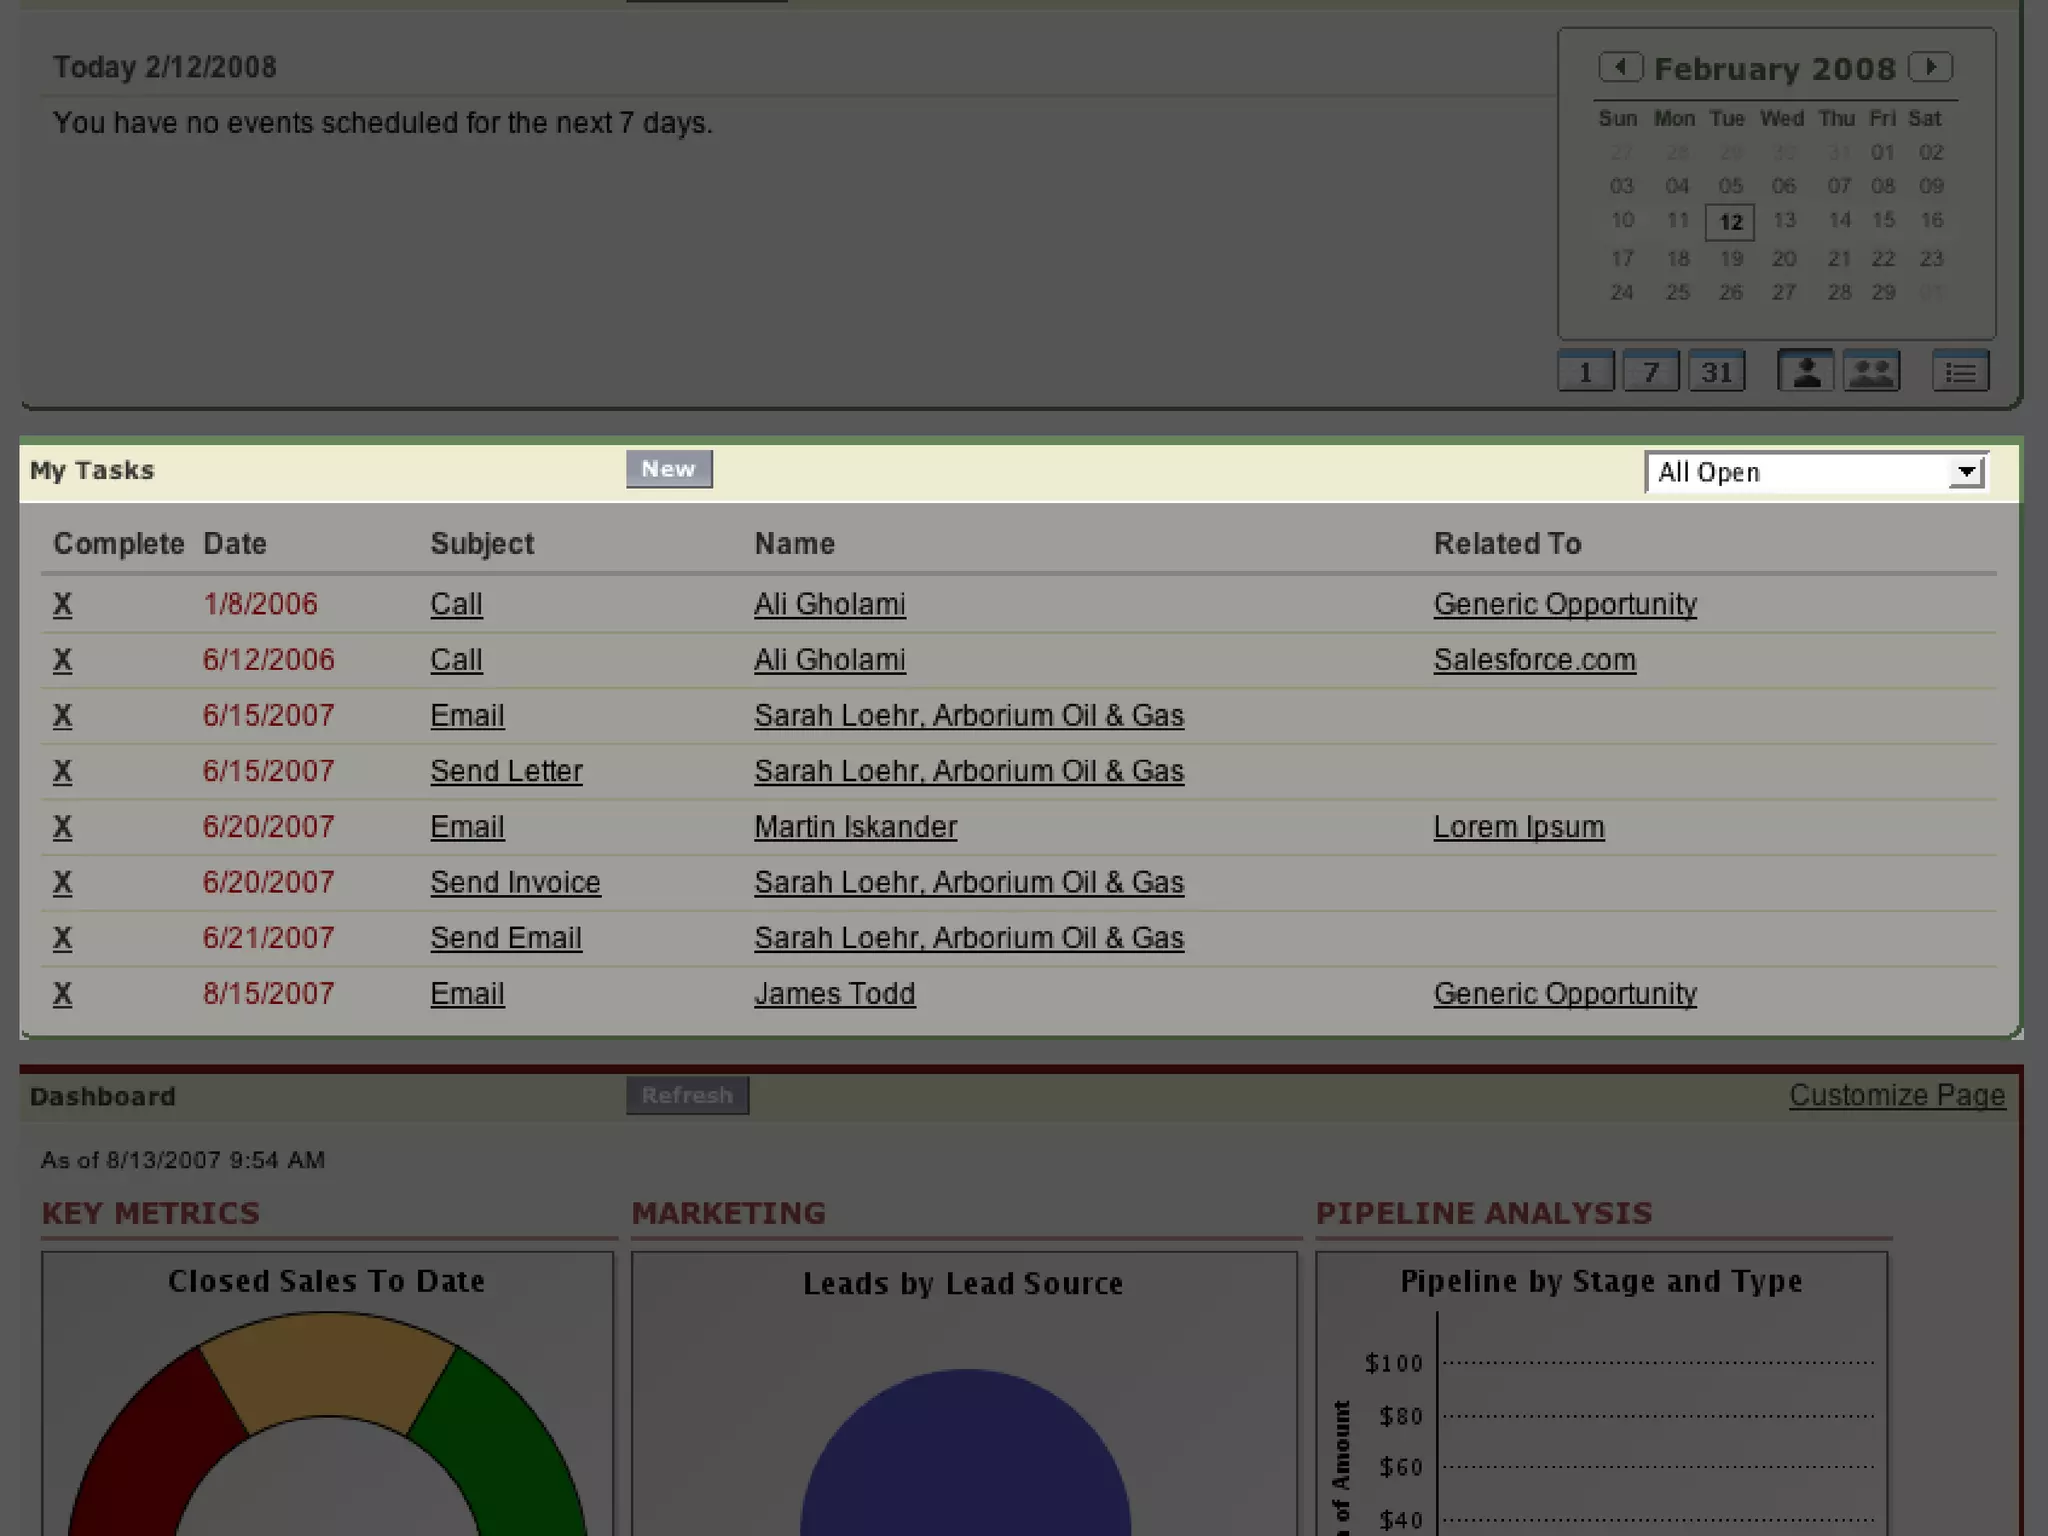
Task: Open the activity list view icon
Action: point(1960,372)
